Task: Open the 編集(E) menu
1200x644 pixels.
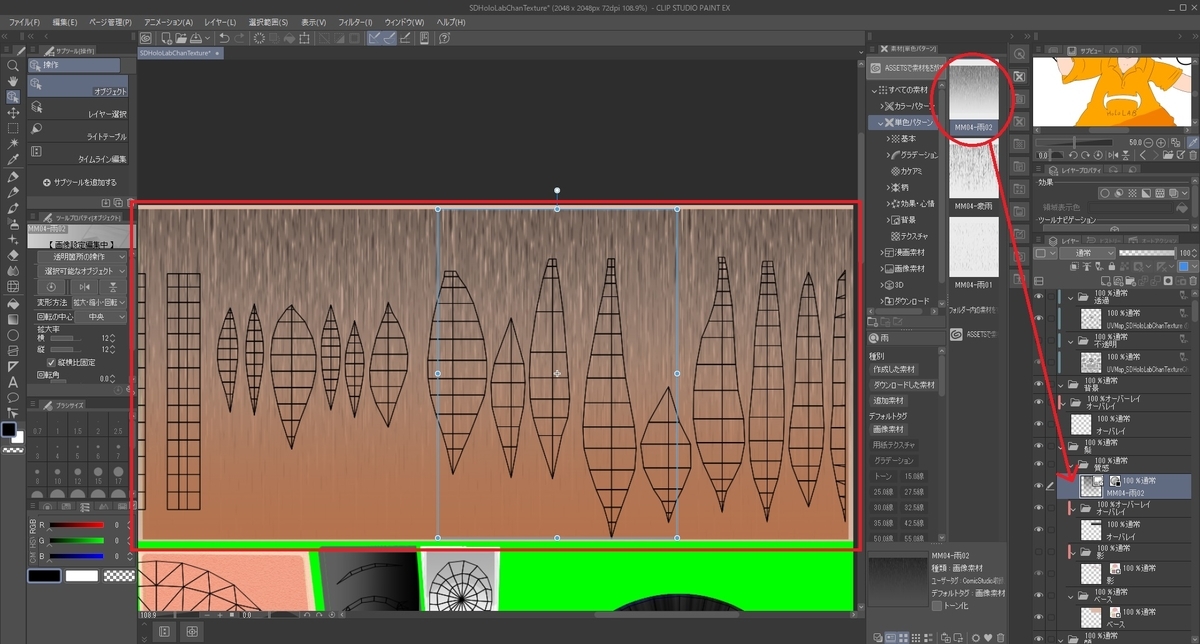Action: click(66, 22)
